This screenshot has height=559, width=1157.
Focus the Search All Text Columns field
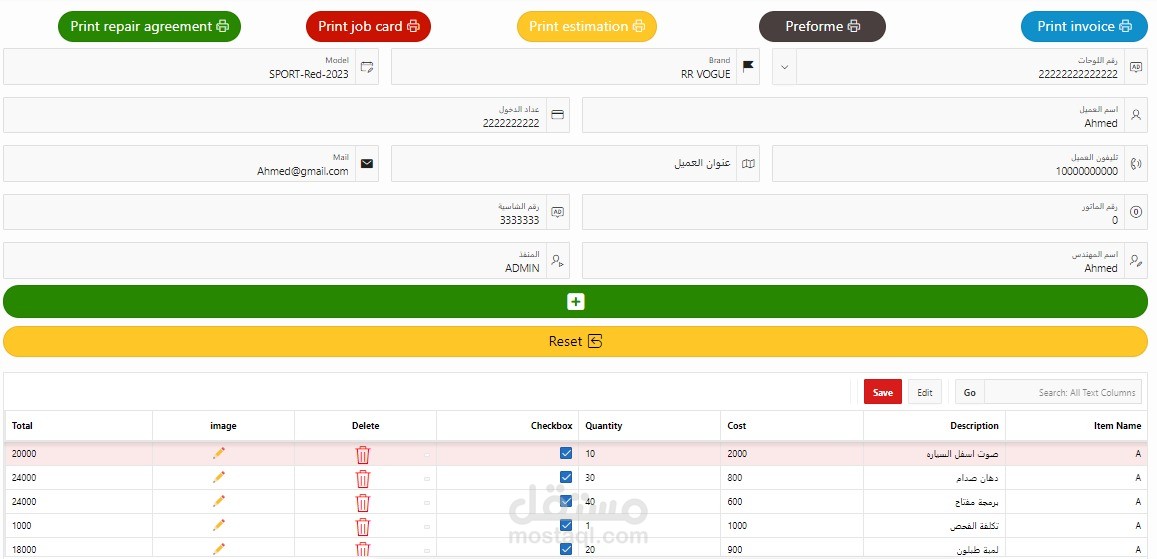click(x=1063, y=392)
